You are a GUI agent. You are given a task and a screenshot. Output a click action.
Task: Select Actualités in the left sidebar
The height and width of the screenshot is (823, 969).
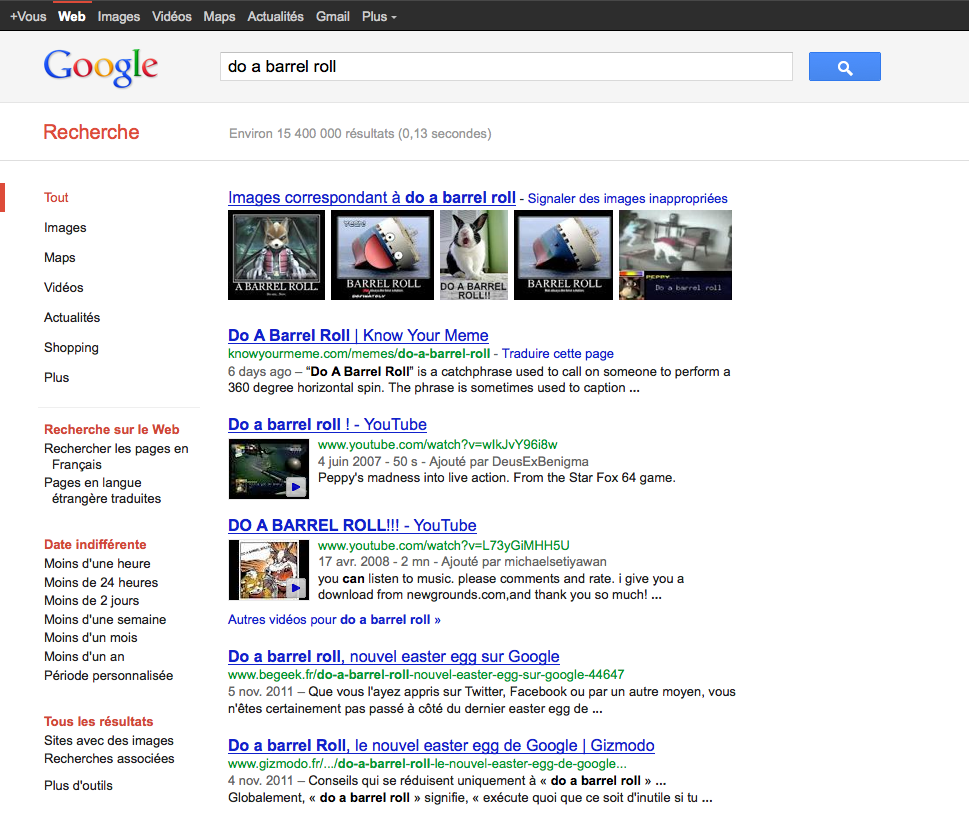(x=72, y=318)
